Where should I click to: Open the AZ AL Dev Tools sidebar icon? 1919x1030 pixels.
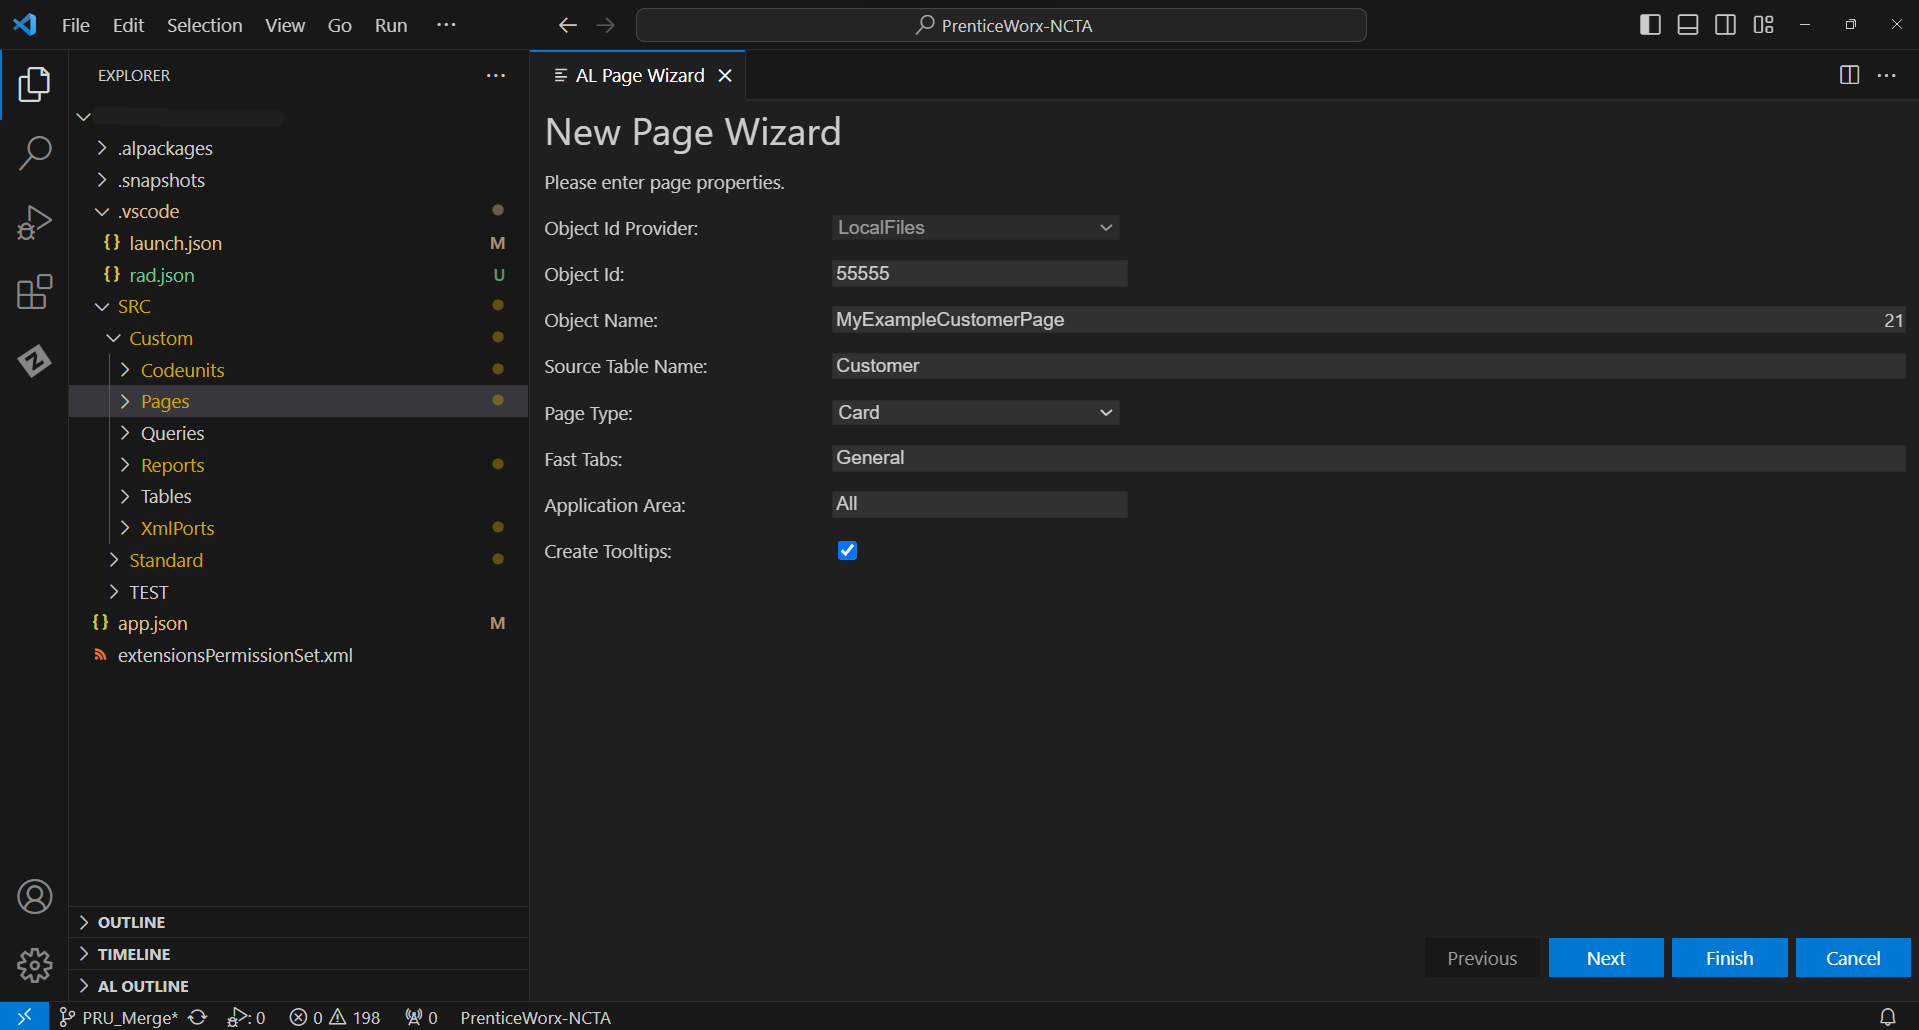click(x=34, y=361)
